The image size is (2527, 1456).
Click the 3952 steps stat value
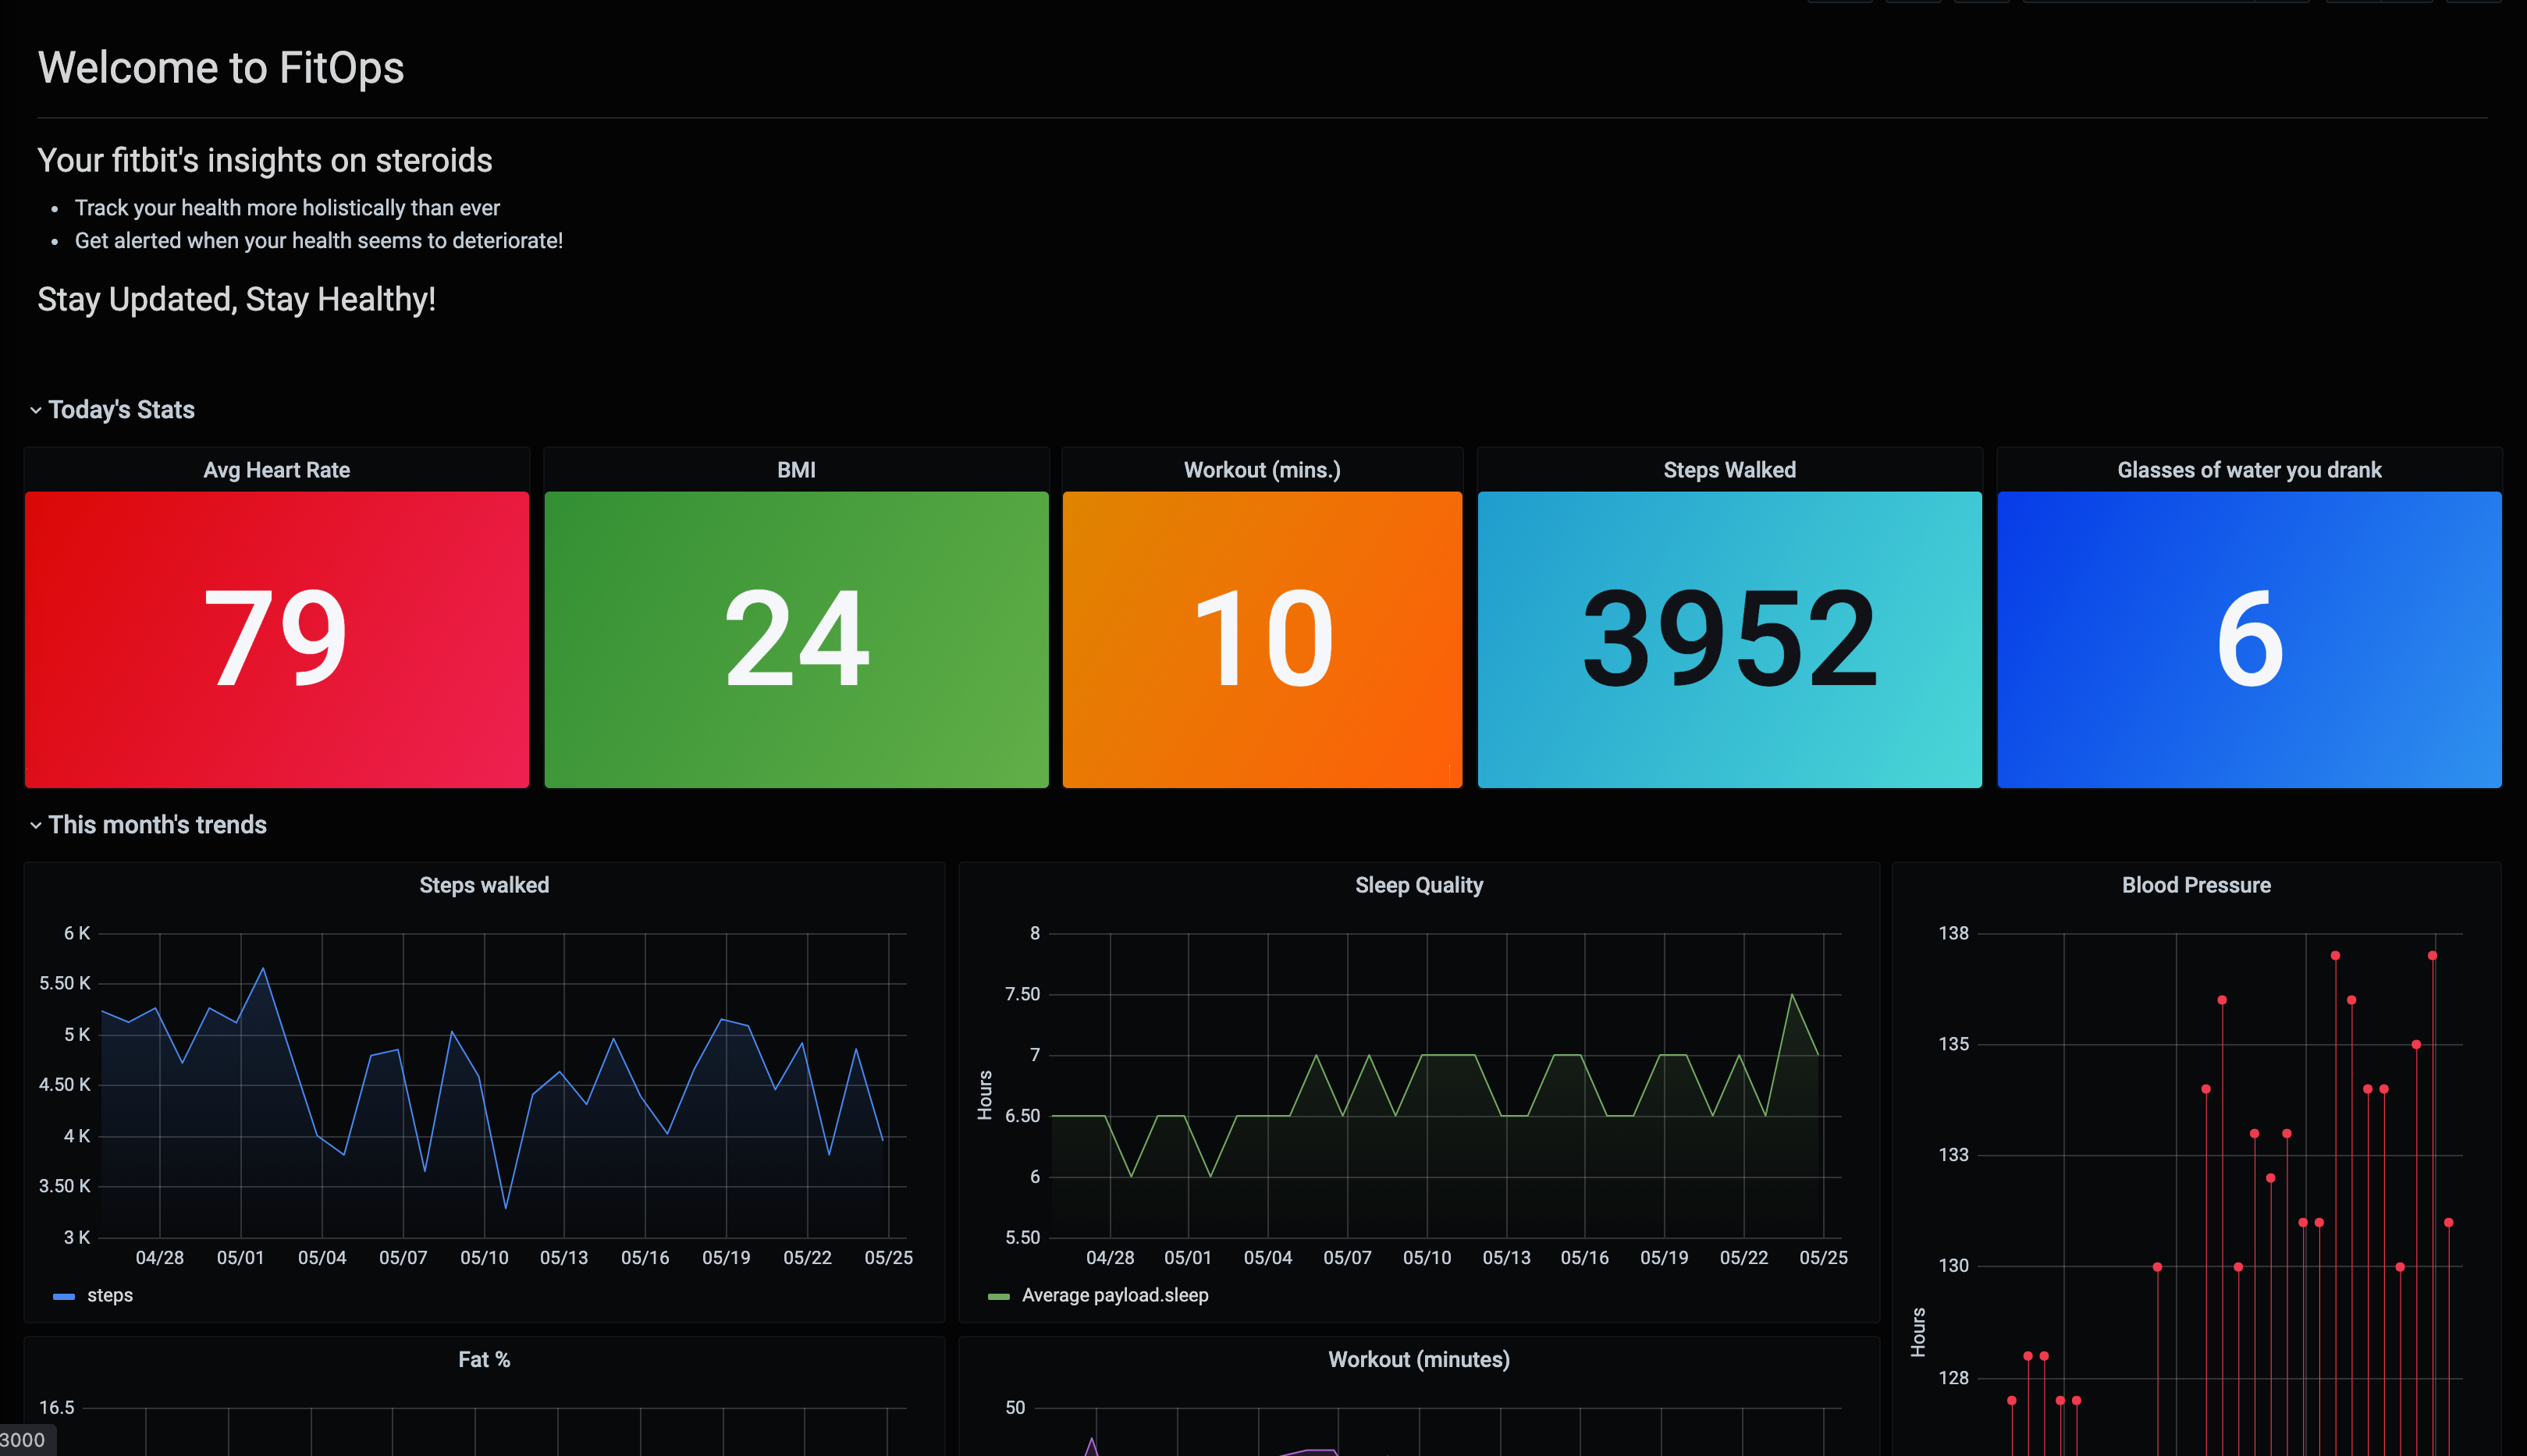[x=1729, y=638]
